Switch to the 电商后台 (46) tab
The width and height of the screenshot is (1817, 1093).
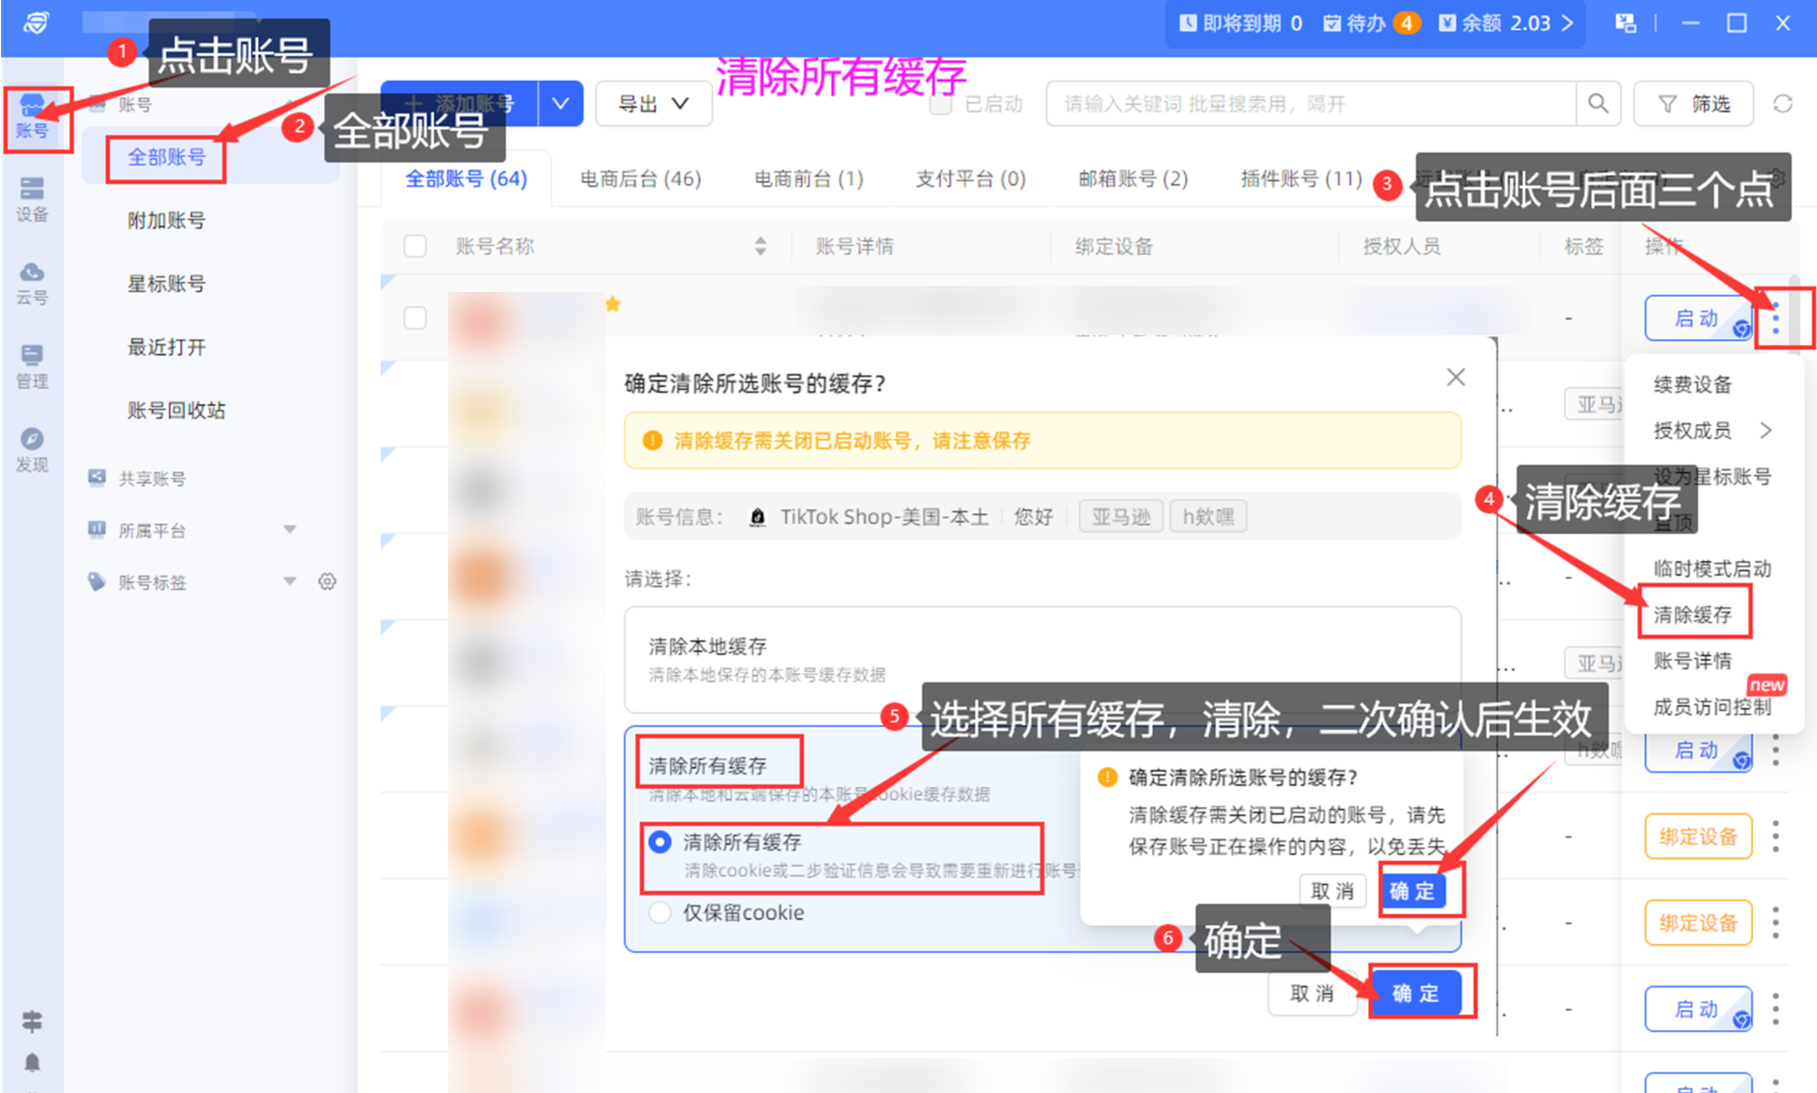coord(640,179)
